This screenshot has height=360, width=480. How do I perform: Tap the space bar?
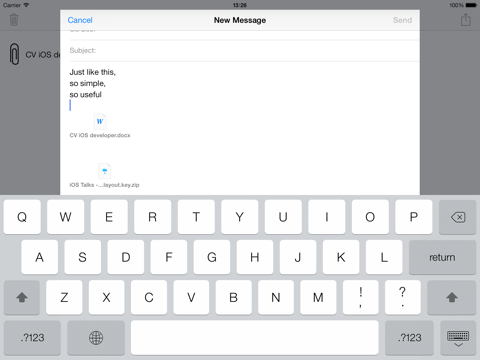tap(255, 338)
